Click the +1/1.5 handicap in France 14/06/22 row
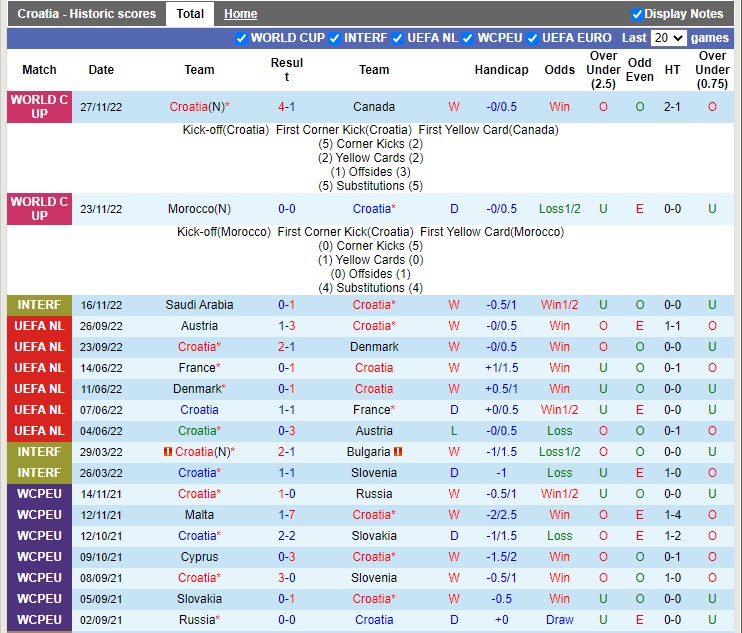 501,368
